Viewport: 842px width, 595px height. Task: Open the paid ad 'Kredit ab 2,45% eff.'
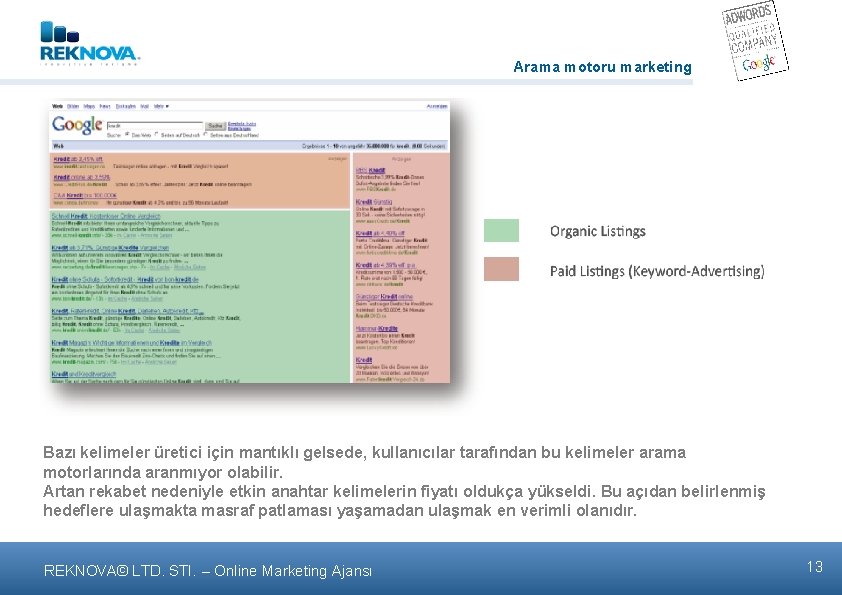coord(78,159)
